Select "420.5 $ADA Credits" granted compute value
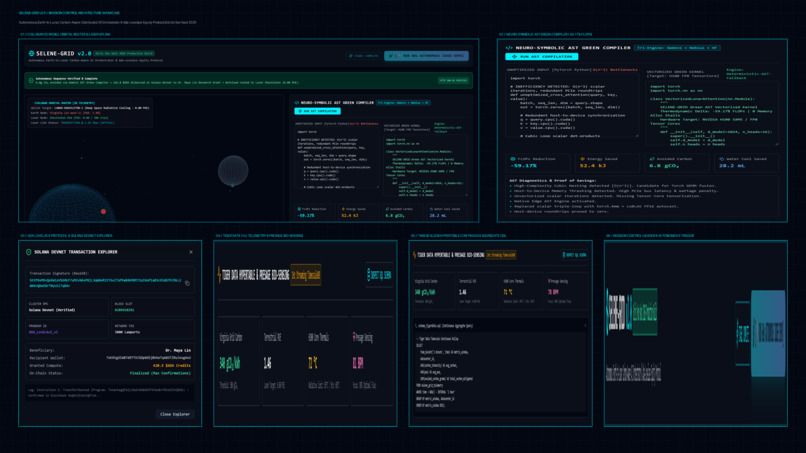 172,366
